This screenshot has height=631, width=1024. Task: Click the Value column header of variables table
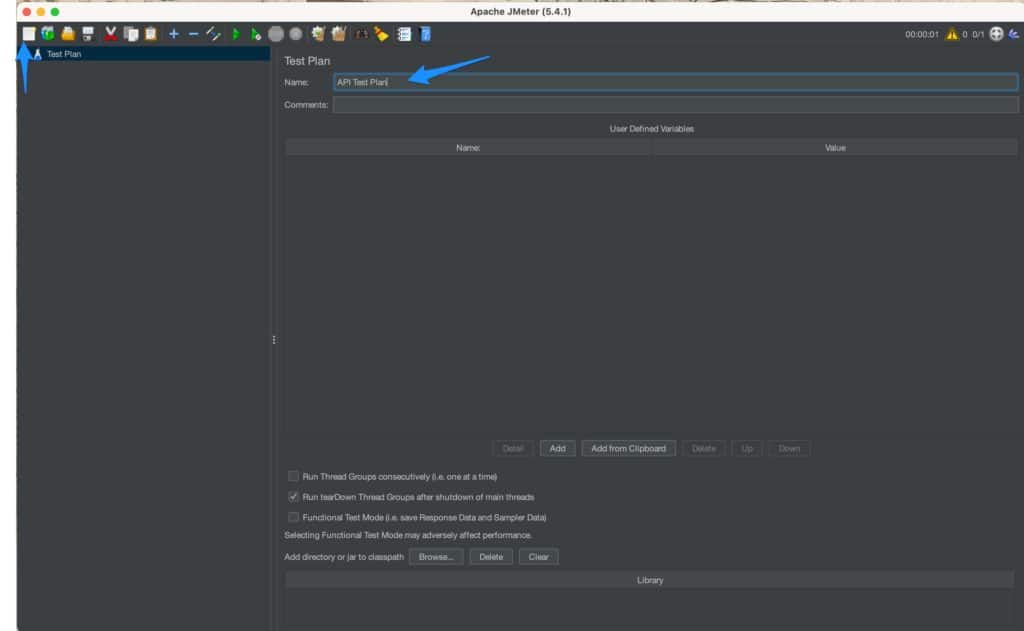coord(835,148)
